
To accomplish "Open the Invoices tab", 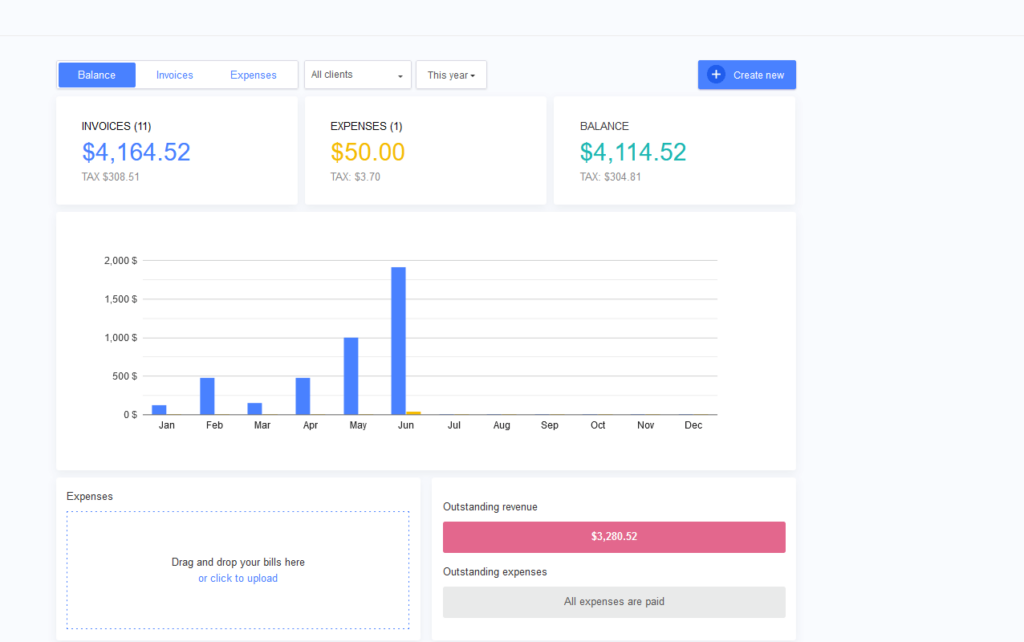I will pyautogui.click(x=175, y=75).
